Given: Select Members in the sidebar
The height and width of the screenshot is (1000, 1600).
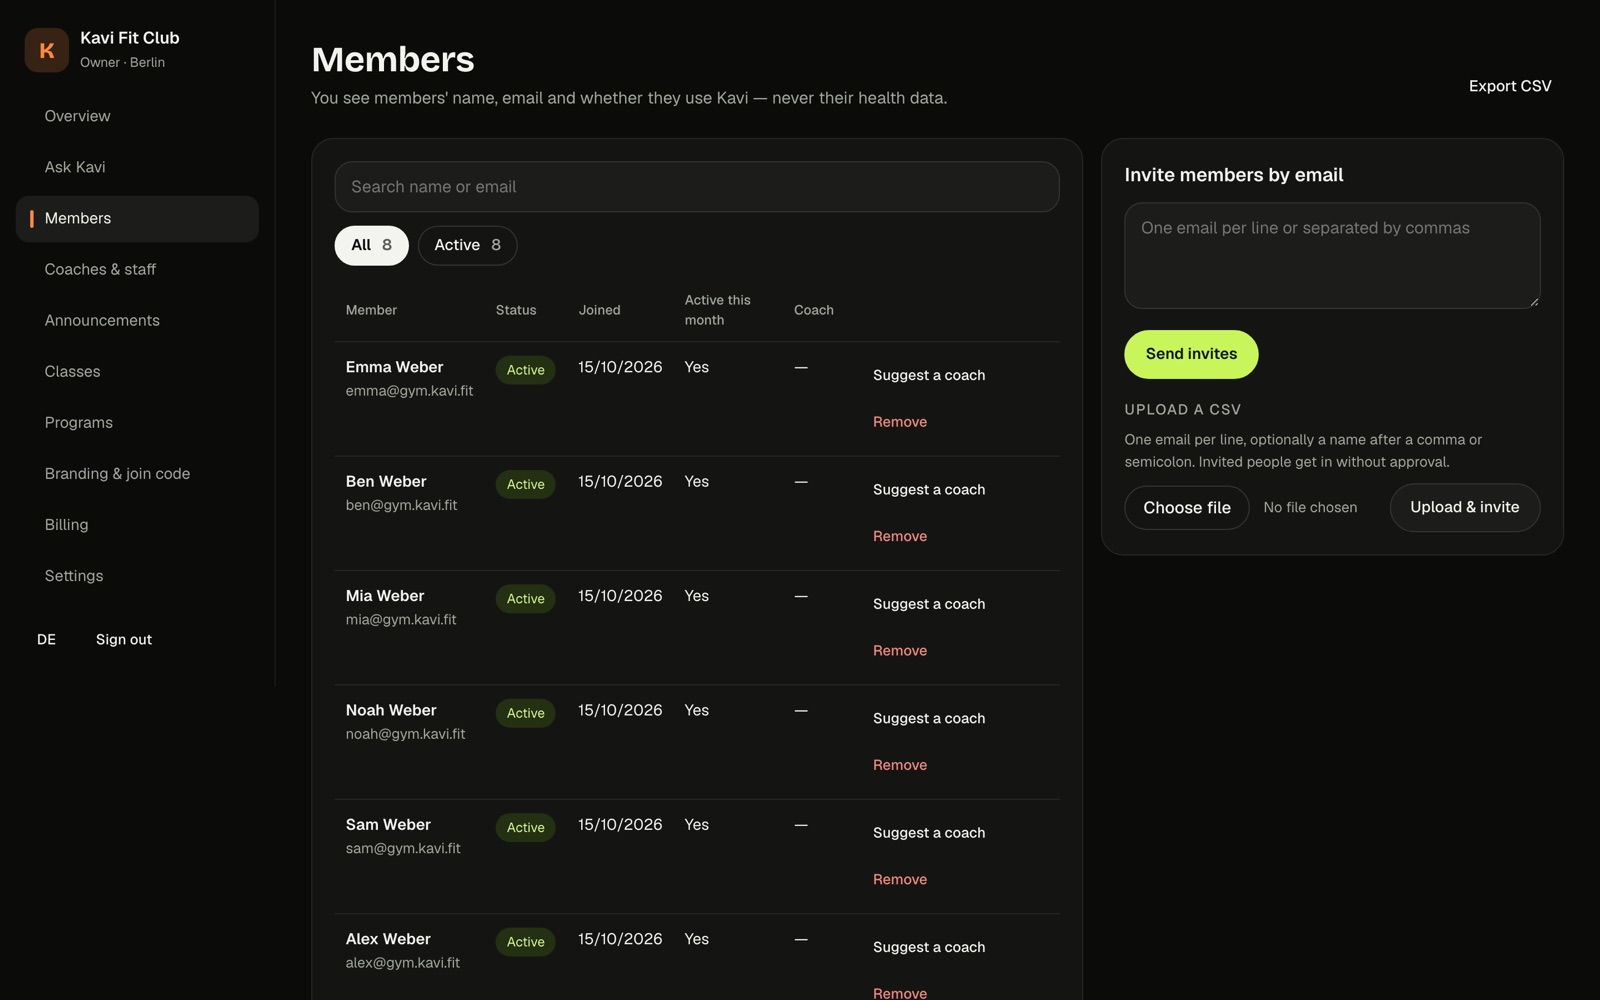Looking at the screenshot, I should click(137, 218).
